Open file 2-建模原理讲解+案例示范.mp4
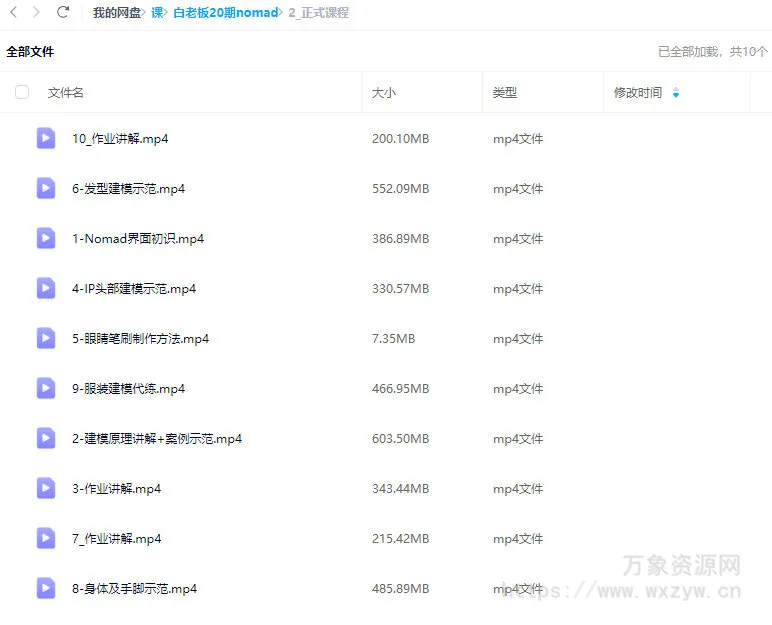Image resolution: width=772 pixels, height=625 pixels. coord(157,438)
